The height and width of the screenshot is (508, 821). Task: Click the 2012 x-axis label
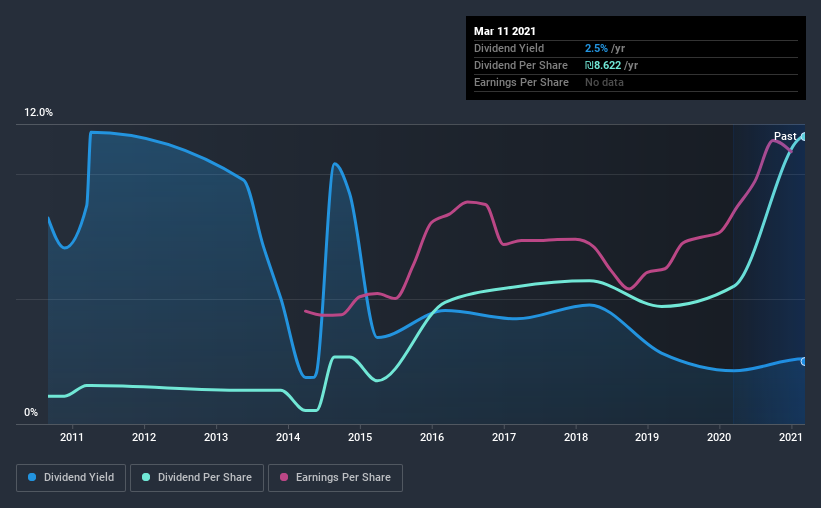point(144,437)
